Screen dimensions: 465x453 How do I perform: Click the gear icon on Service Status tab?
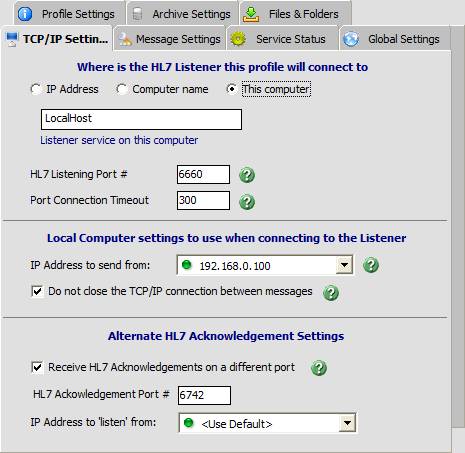pyautogui.click(x=238, y=39)
